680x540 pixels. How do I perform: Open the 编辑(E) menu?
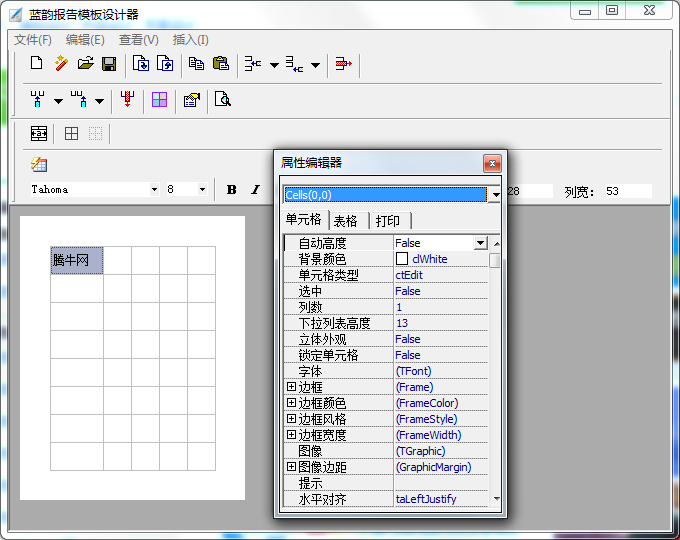[85, 40]
